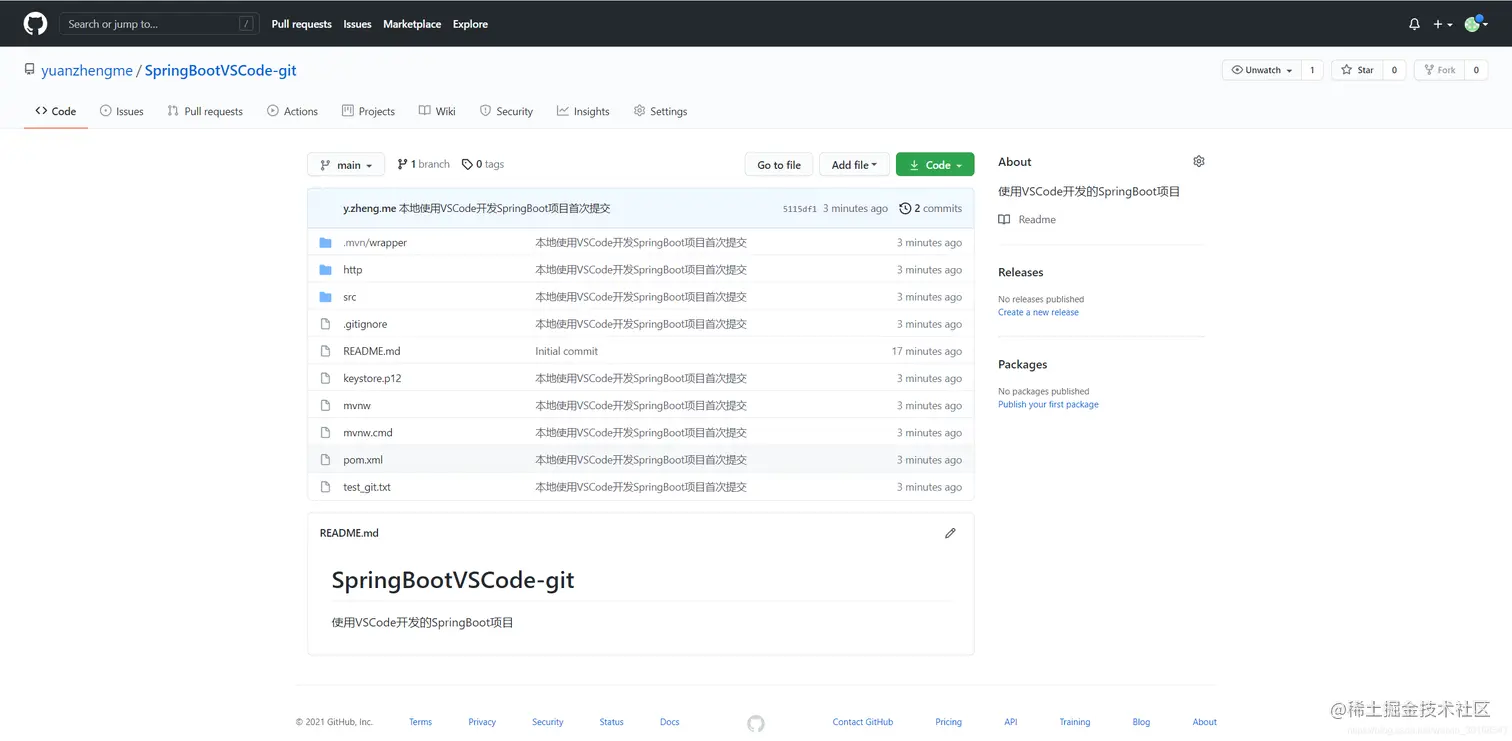Open the Readme link under About
Screen dimensions: 1512x741
[x=1027, y=220]
